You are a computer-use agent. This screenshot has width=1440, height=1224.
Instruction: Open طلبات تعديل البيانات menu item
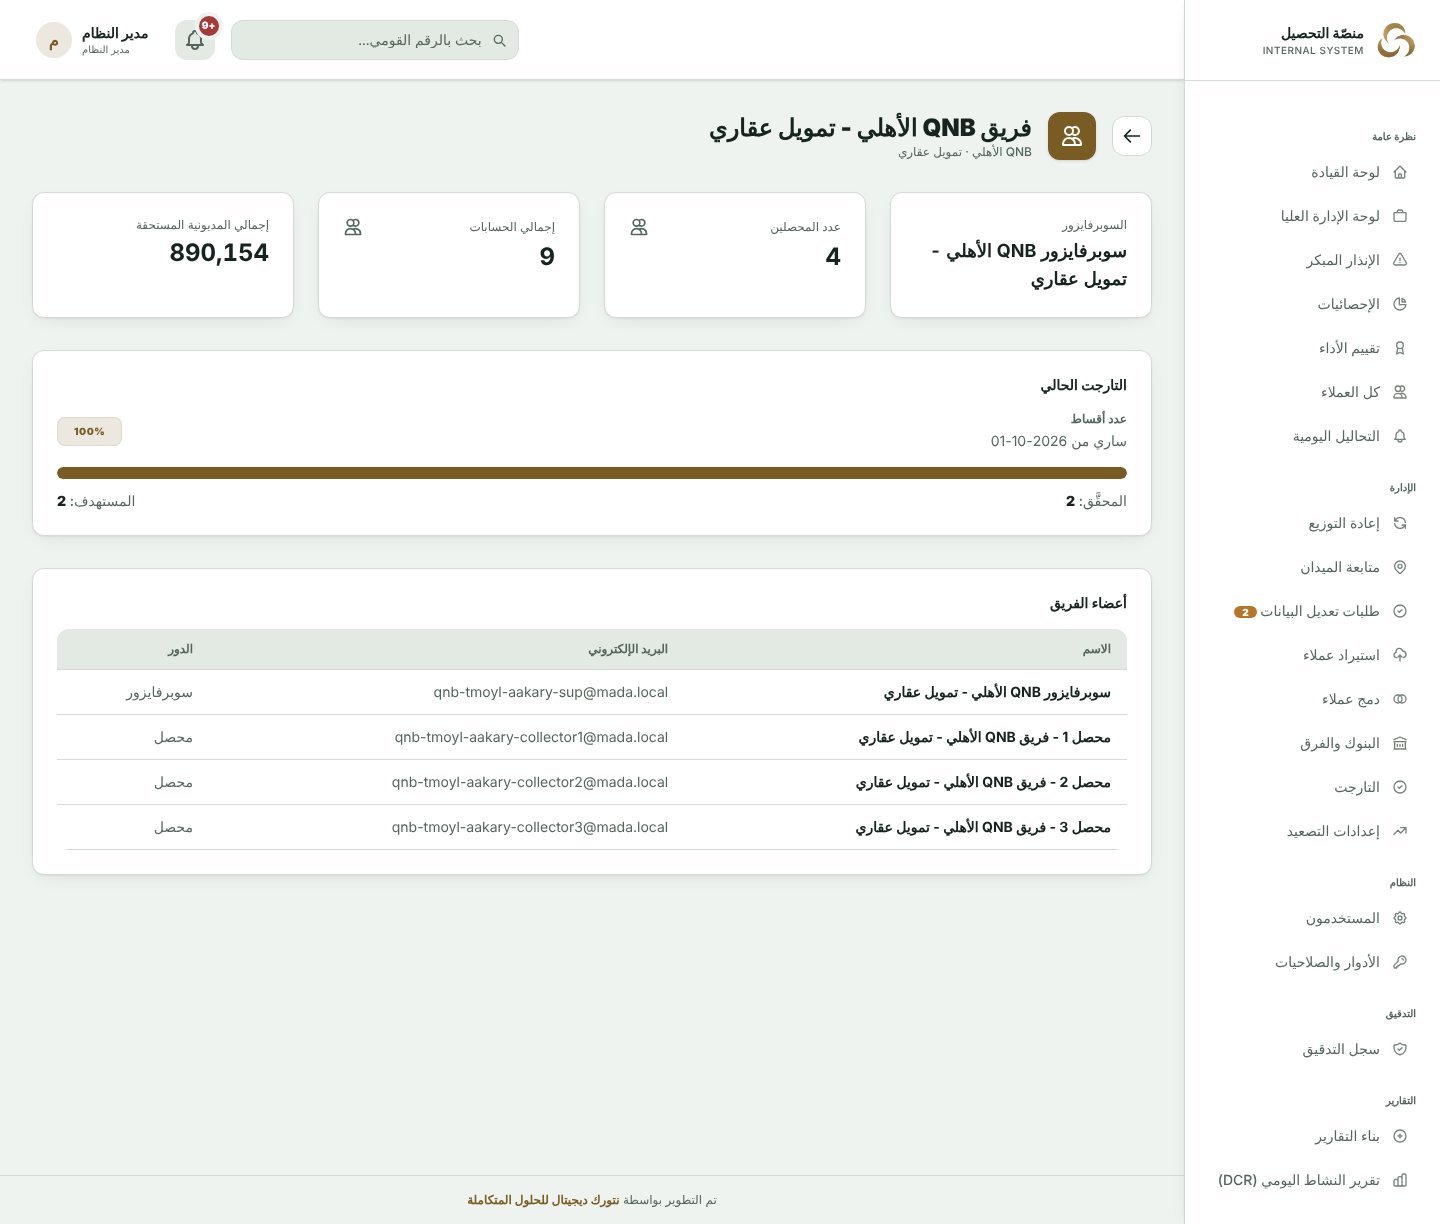pyautogui.click(x=1312, y=611)
